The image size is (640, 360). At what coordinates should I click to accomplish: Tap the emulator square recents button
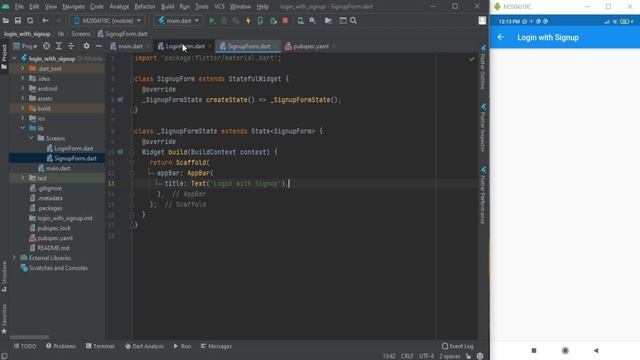534,351
